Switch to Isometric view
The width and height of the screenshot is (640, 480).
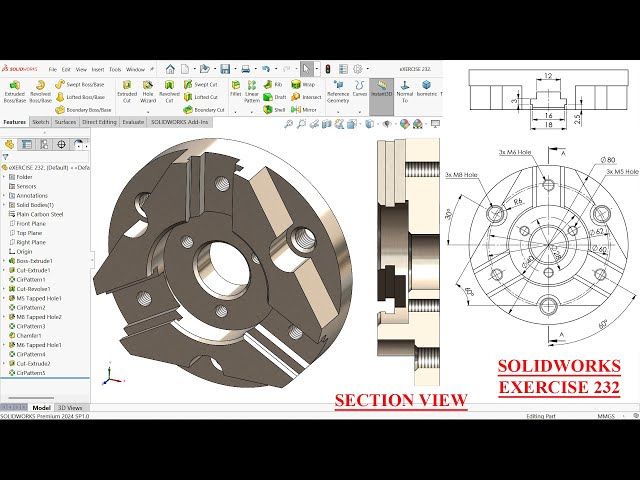click(427, 89)
